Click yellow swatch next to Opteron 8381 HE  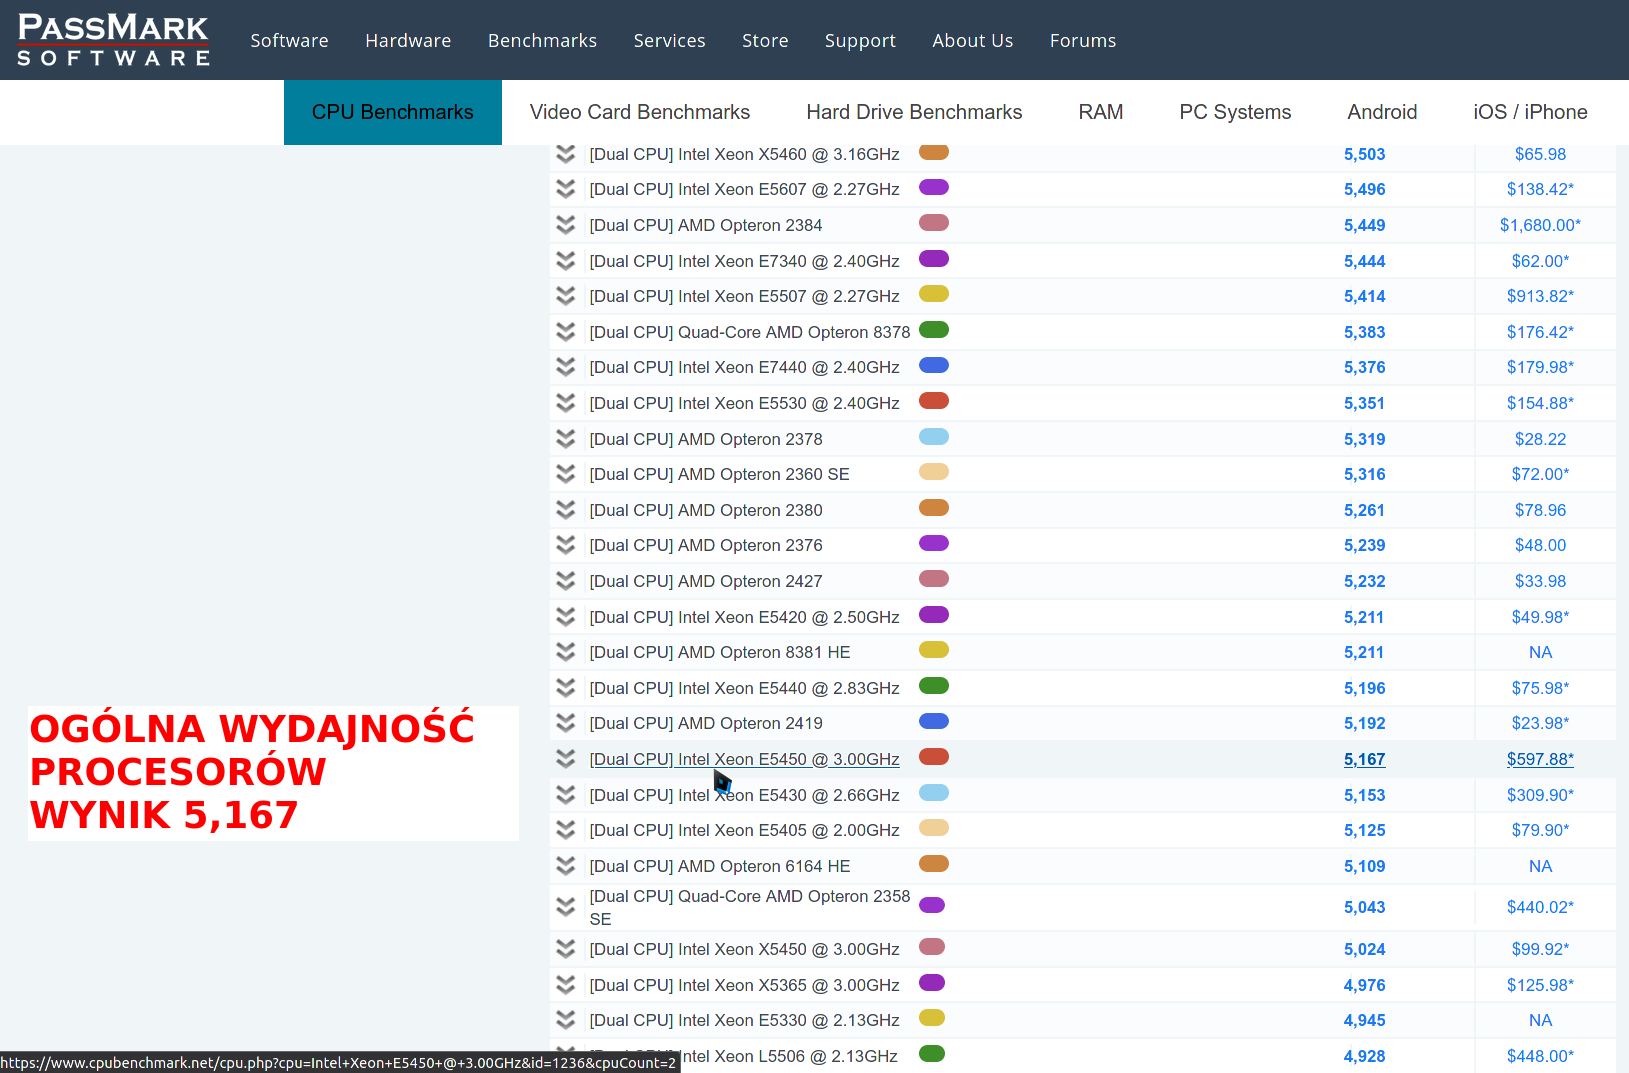point(934,650)
